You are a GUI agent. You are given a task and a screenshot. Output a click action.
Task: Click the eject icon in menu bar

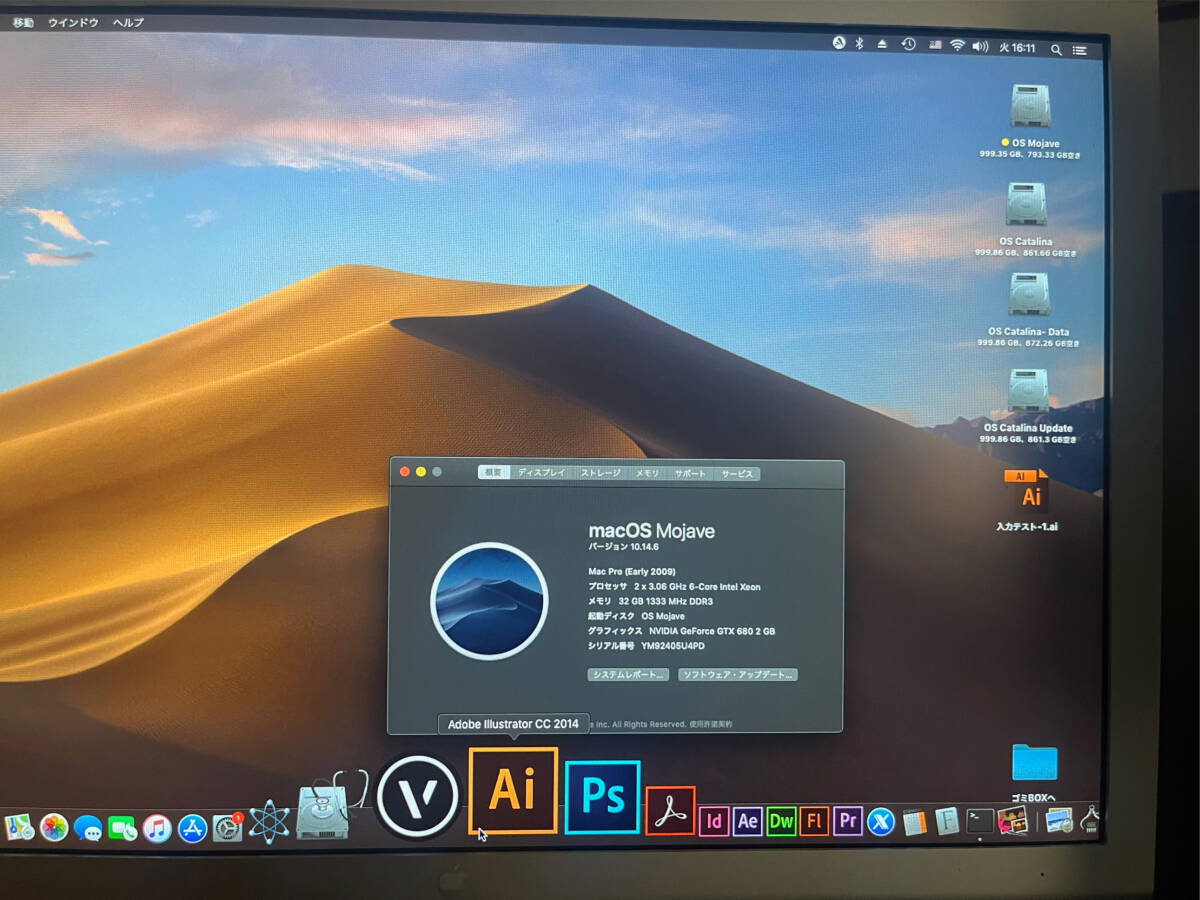(883, 44)
